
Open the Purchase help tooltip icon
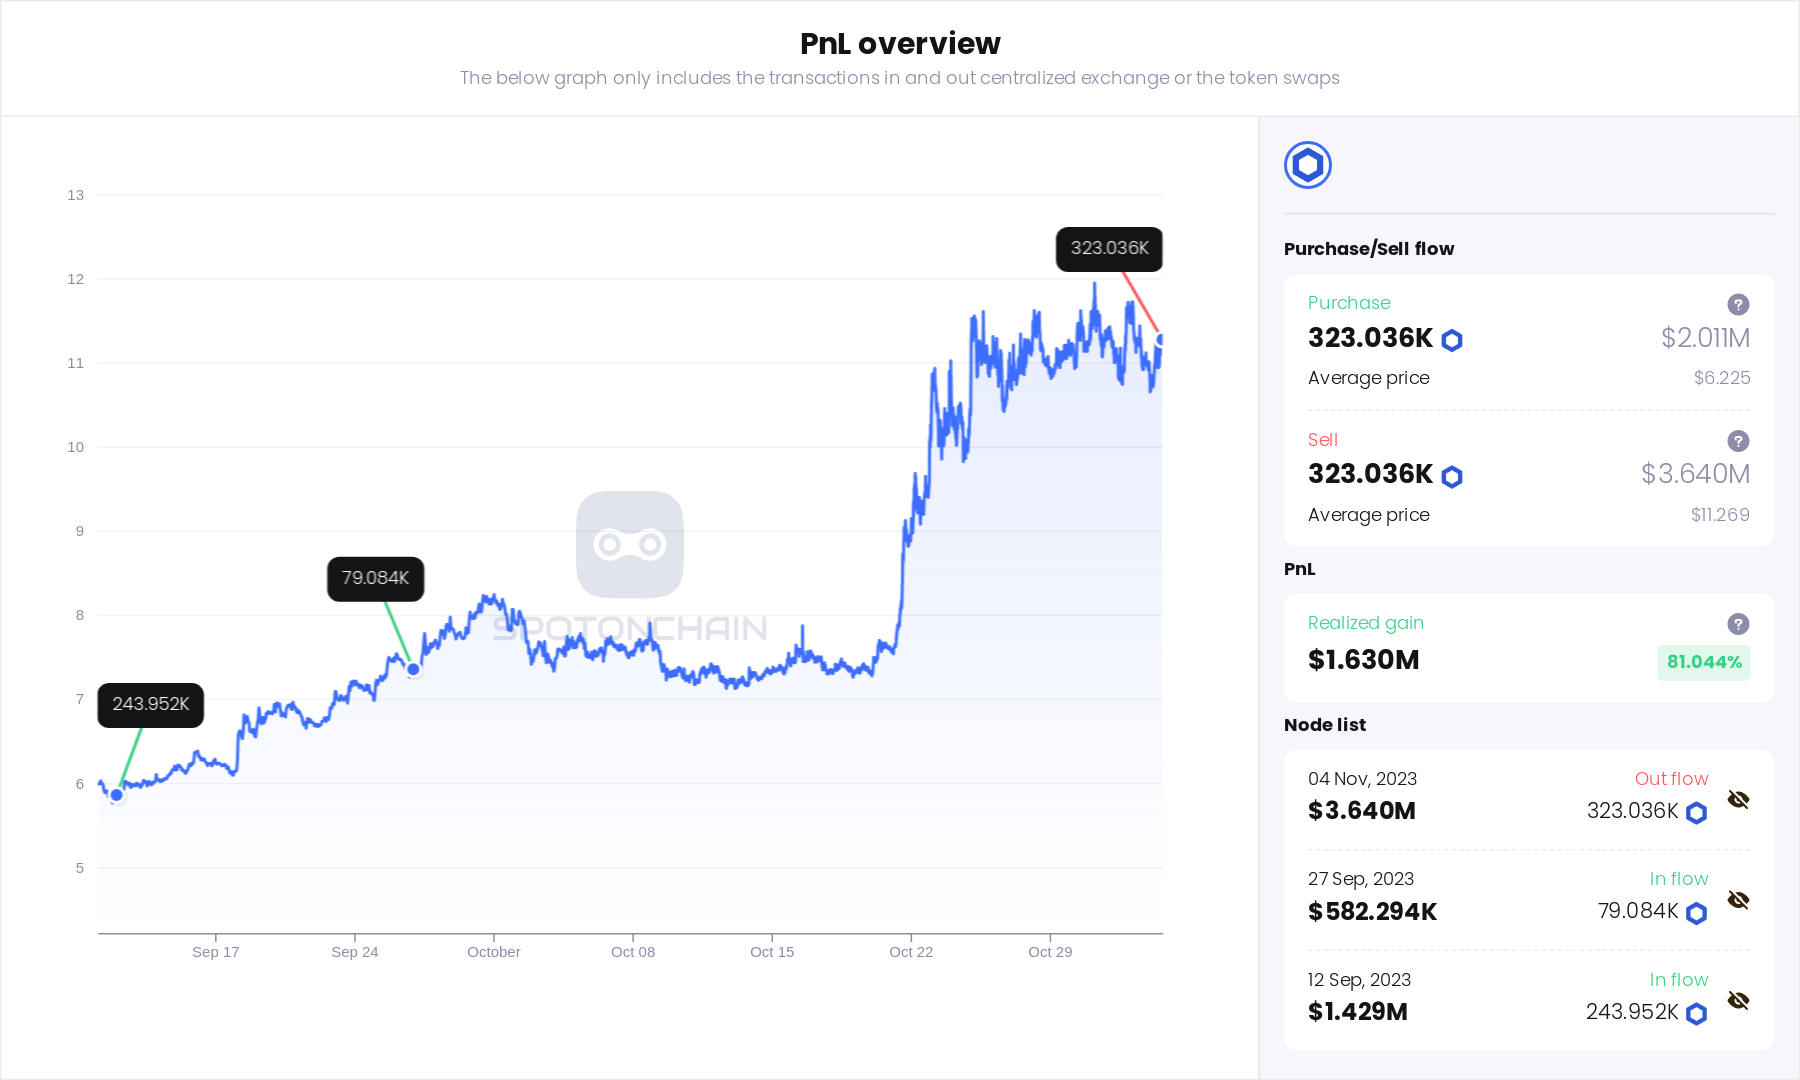pyautogui.click(x=1738, y=304)
